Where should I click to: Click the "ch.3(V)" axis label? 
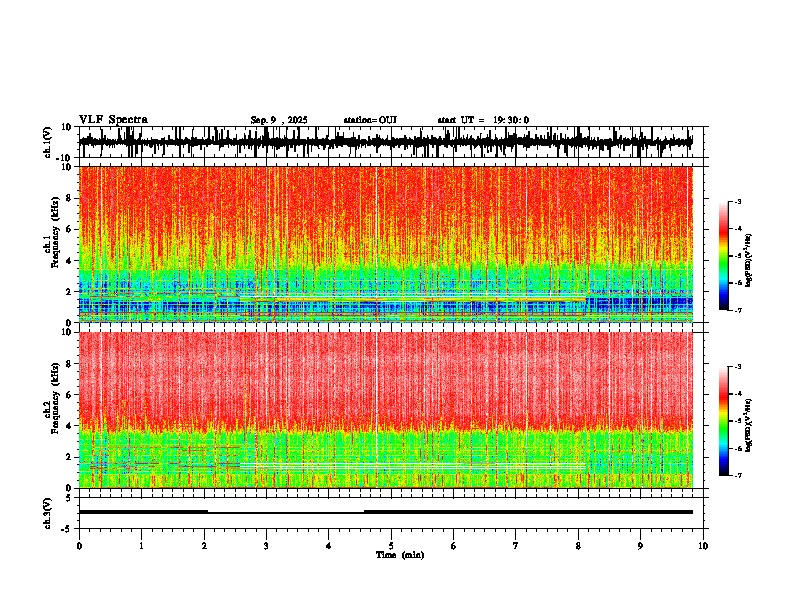[x=47, y=514]
